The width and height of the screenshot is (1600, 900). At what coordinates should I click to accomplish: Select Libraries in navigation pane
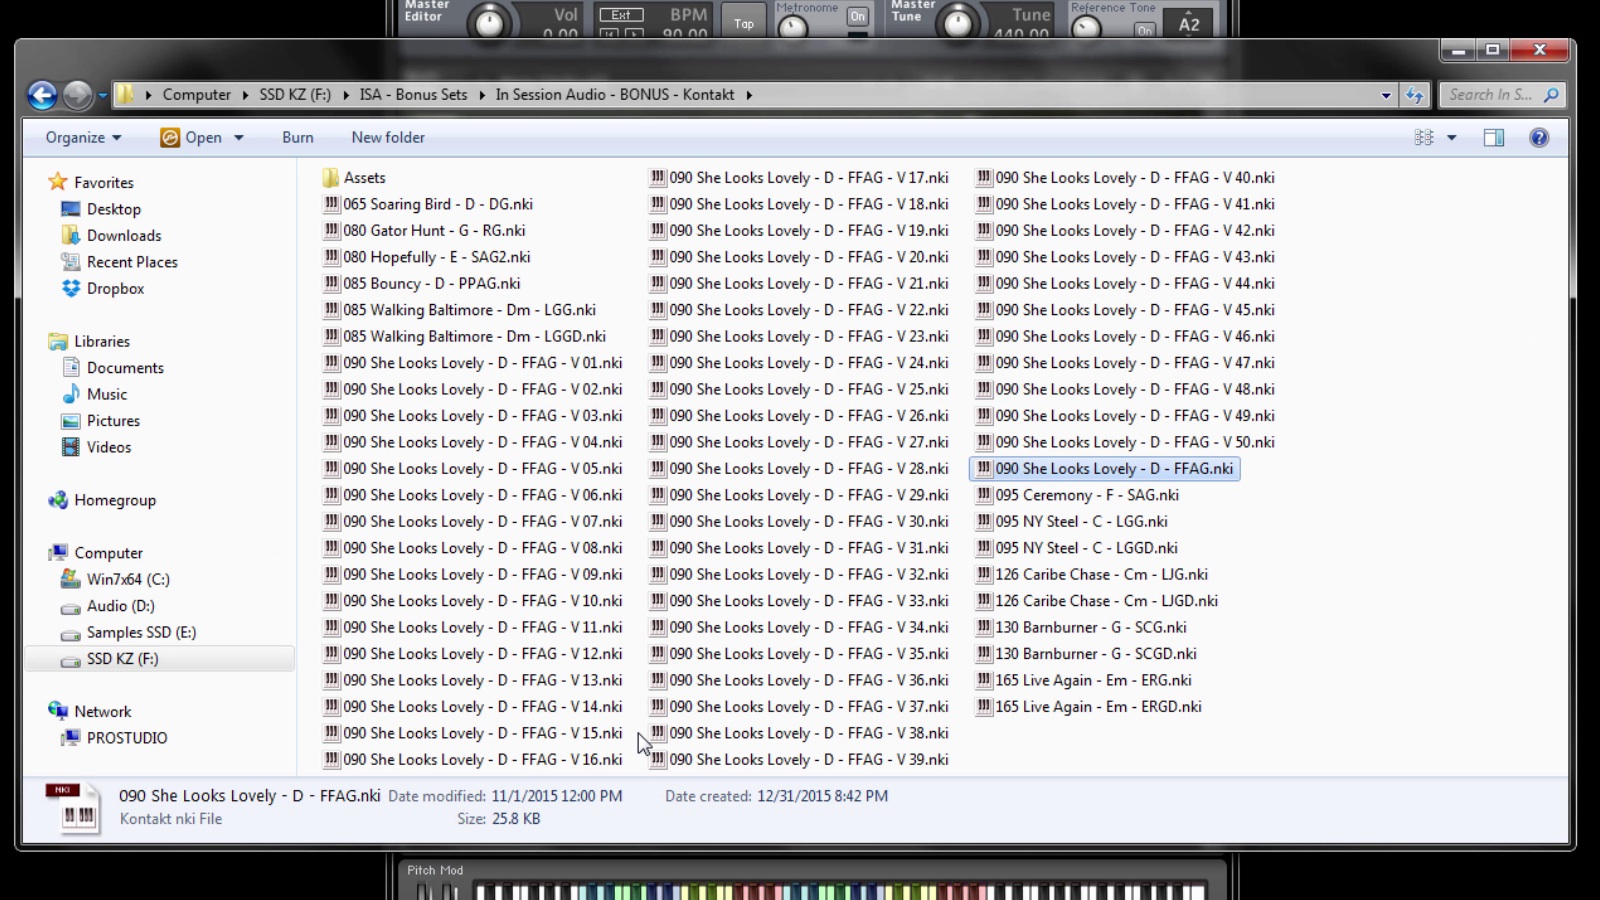click(x=102, y=341)
